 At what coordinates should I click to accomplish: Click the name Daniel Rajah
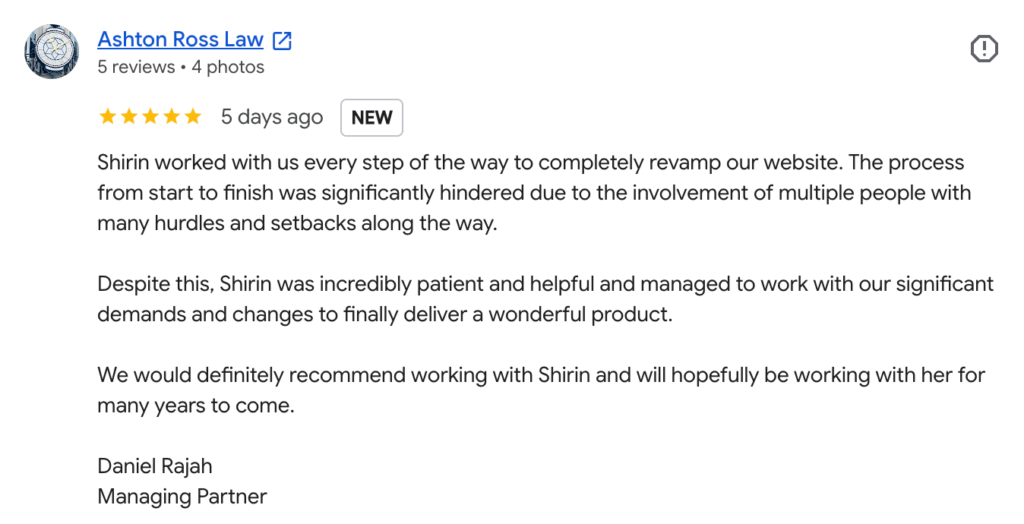(155, 467)
